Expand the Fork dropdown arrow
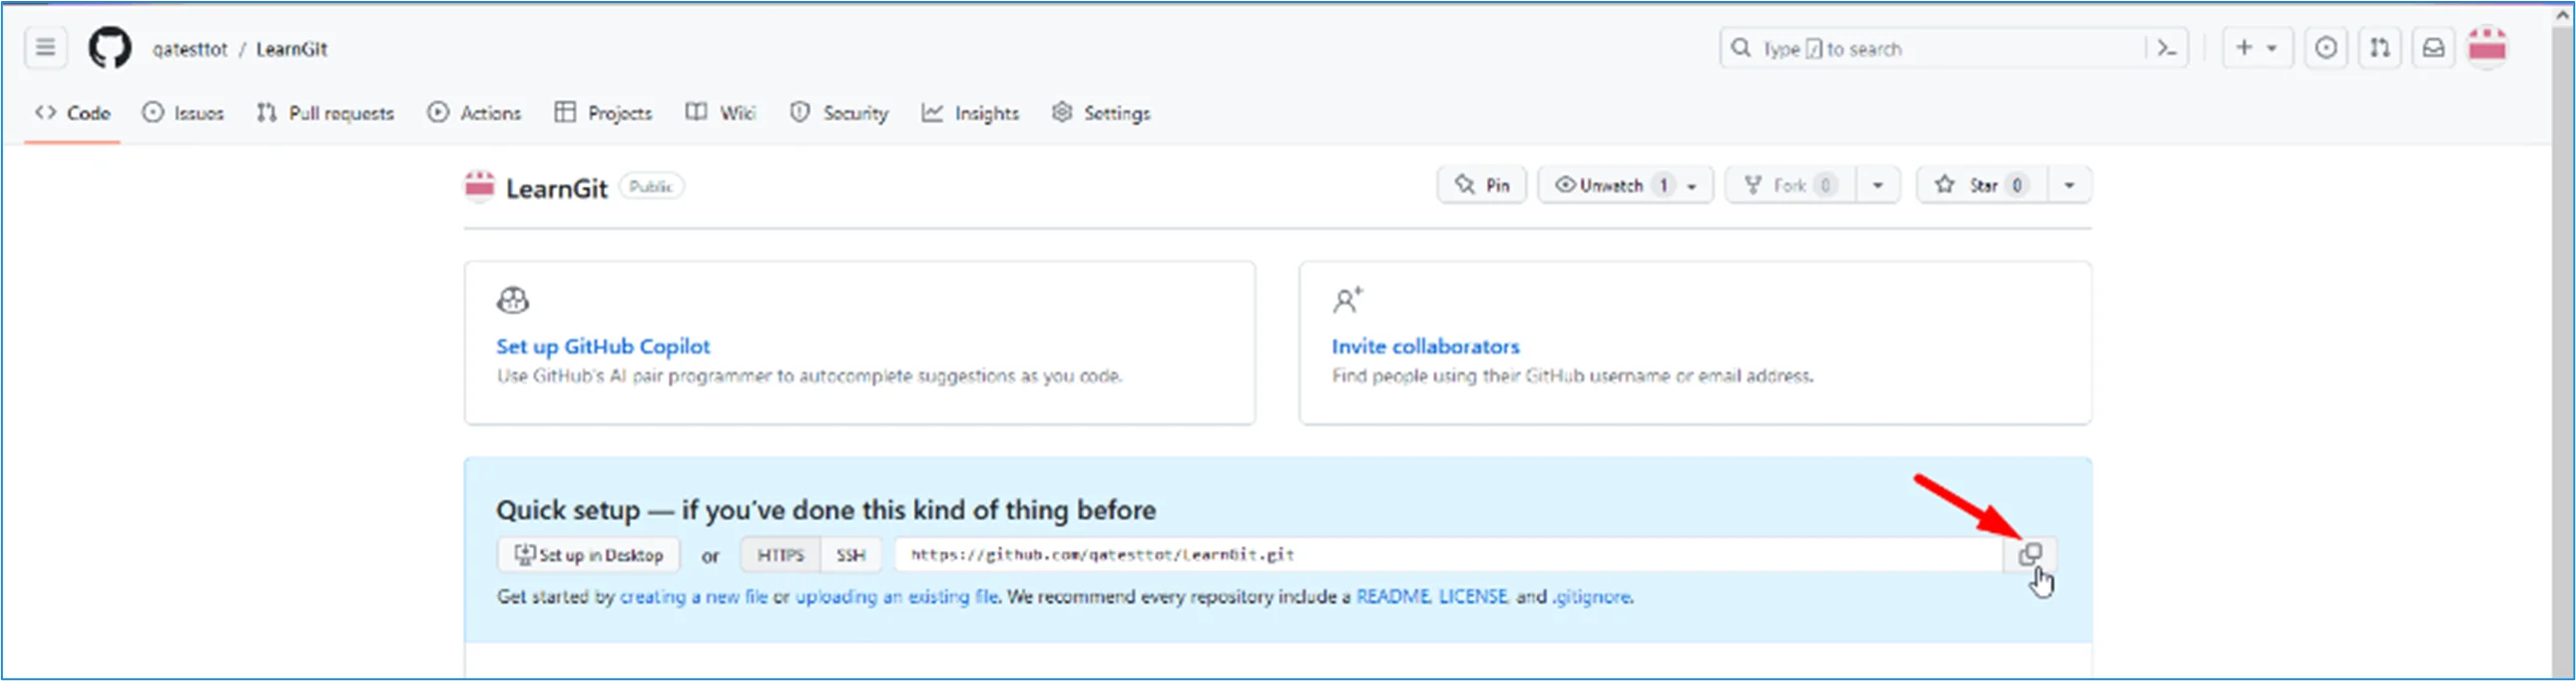Viewport: 2576px width, 681px height. pos(1878,185)
